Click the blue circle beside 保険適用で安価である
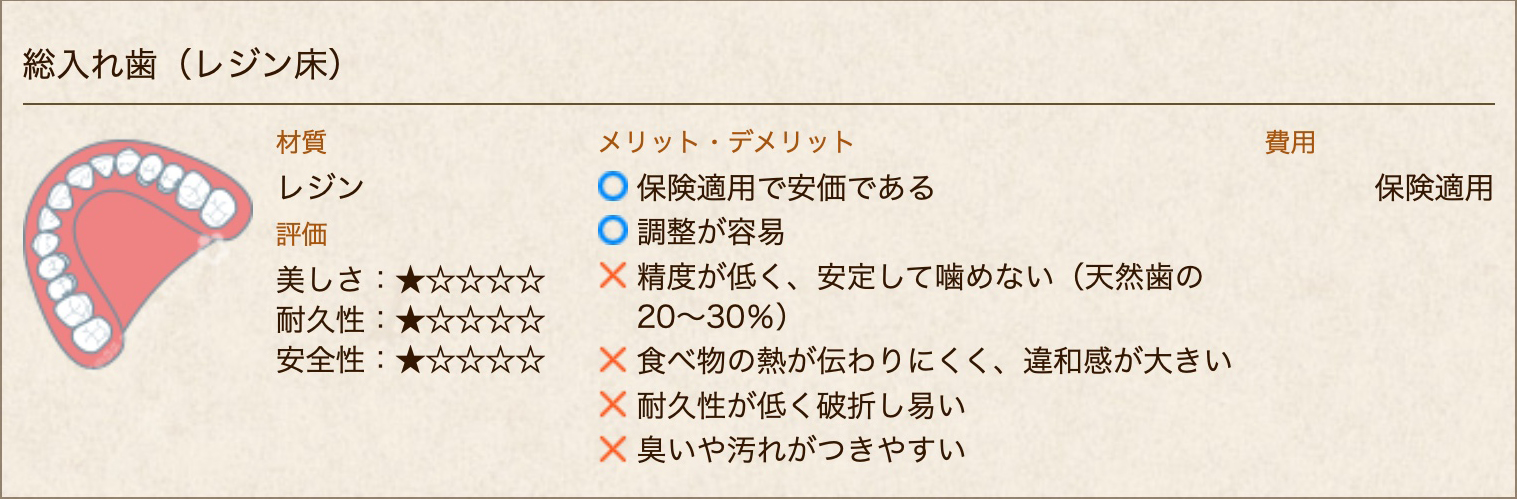Image resolution: width=1517 pixels, height=499 pixels. (x=612, y=186)
